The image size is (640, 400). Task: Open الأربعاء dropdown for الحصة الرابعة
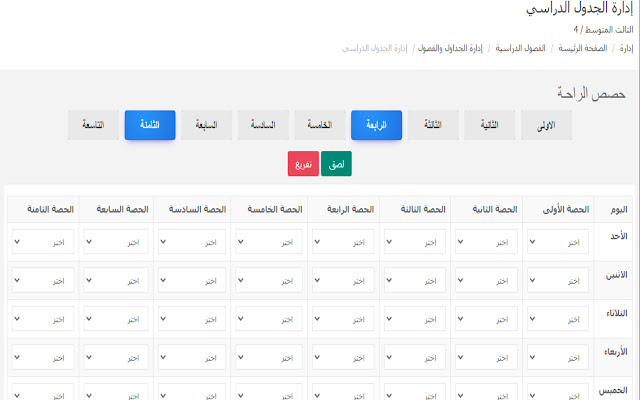[x=343, y=357]
